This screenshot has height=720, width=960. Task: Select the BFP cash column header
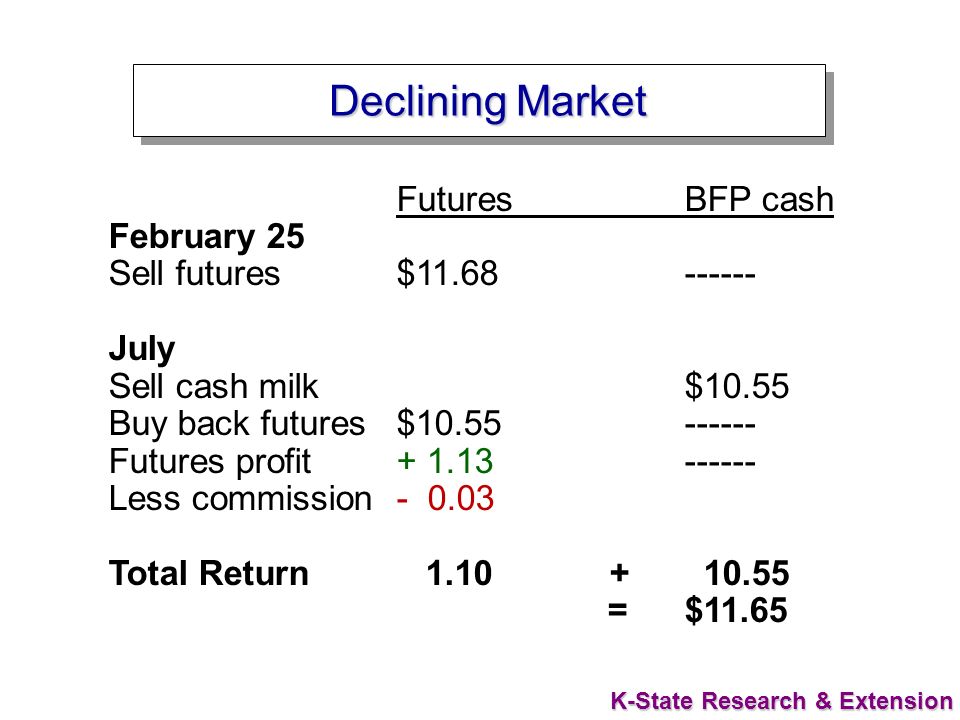click(759, 200)
